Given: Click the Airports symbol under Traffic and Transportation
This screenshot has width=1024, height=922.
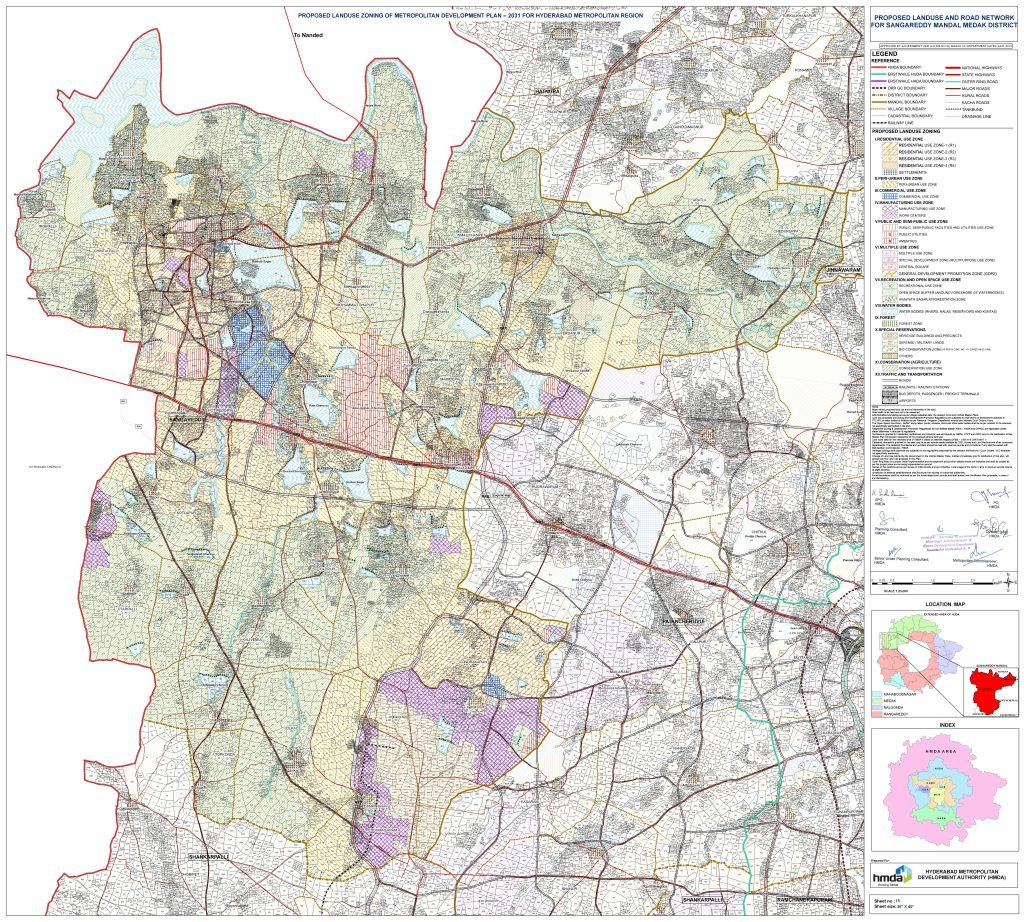Looking at the screenshot, I should (890, 399).
